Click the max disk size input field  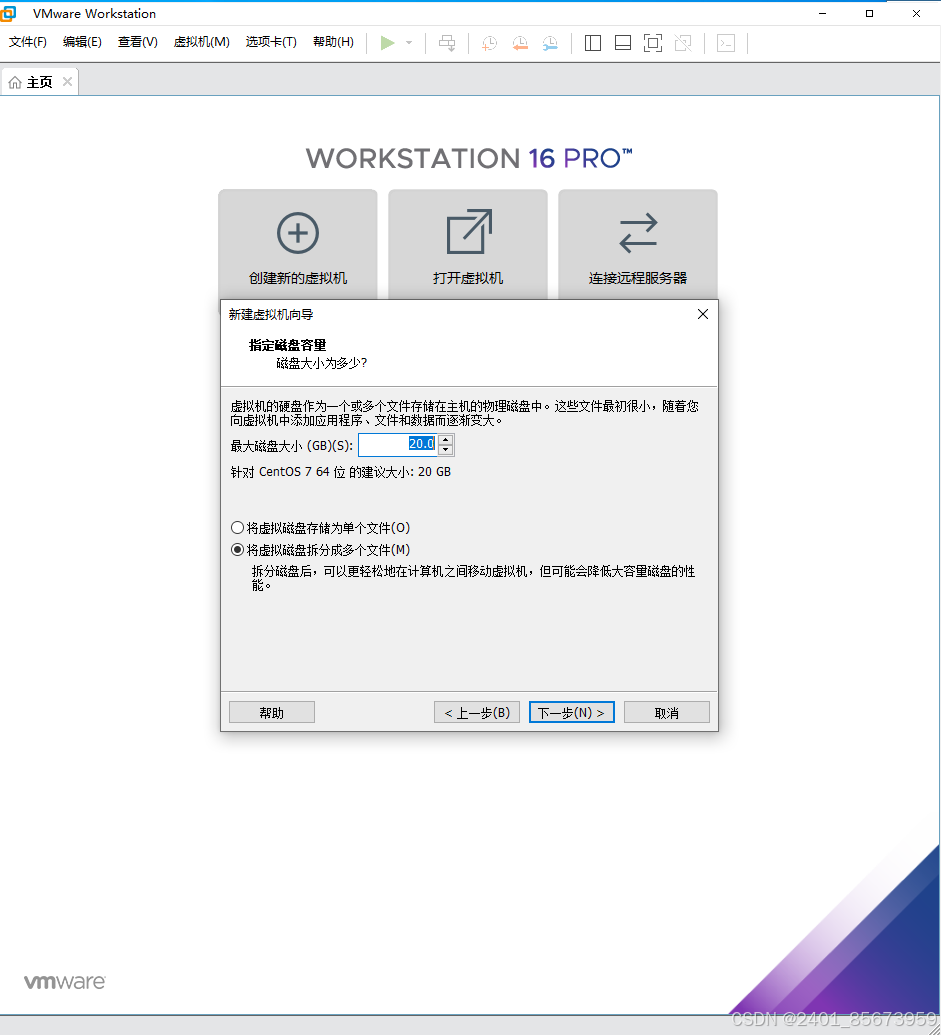[398, 444]
